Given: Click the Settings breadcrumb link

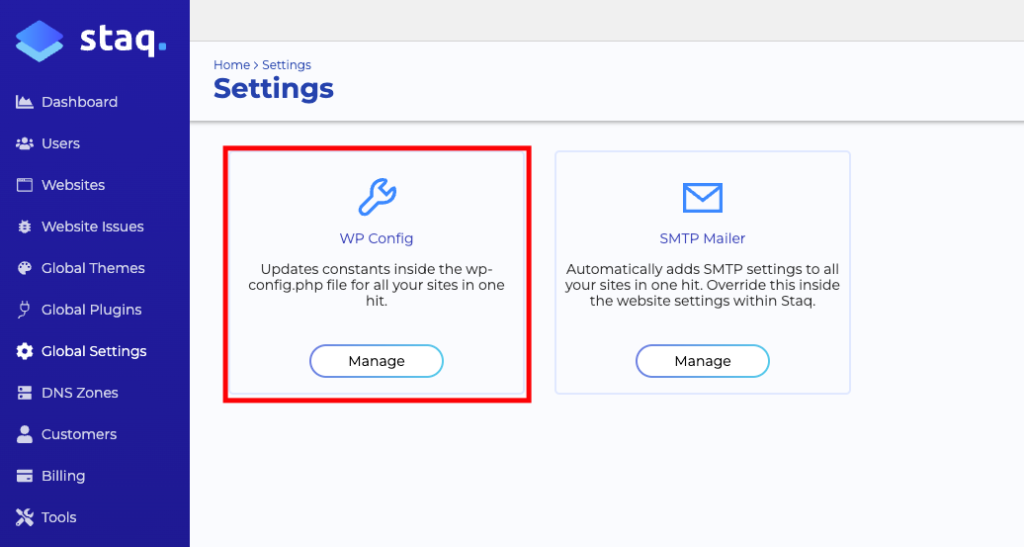Looking at the screenshot, I should 286,65.
